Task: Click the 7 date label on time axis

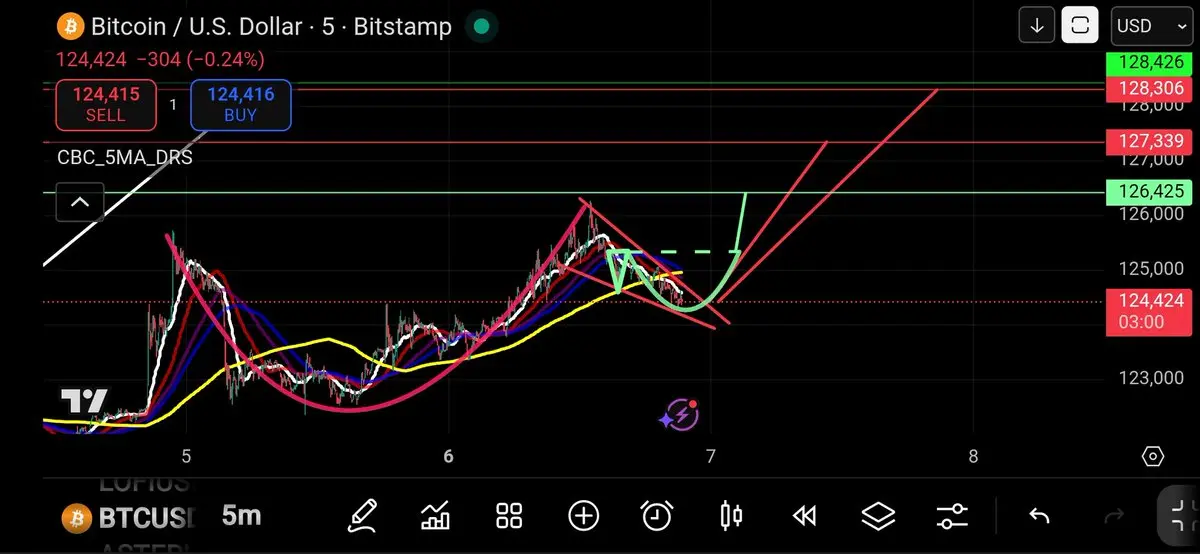Action: 711,457
